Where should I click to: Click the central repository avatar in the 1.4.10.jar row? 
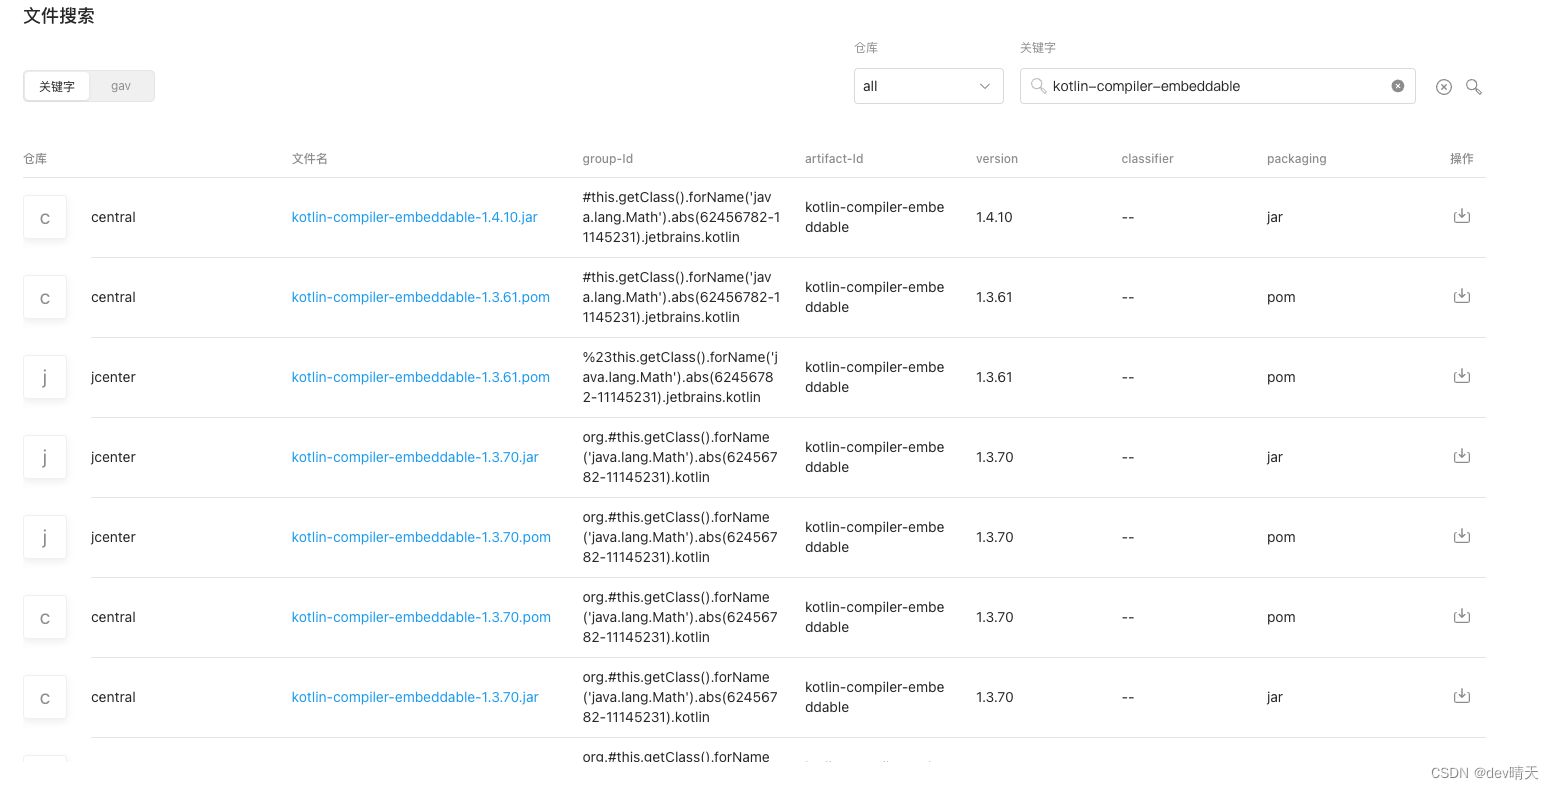click(45, 217)
